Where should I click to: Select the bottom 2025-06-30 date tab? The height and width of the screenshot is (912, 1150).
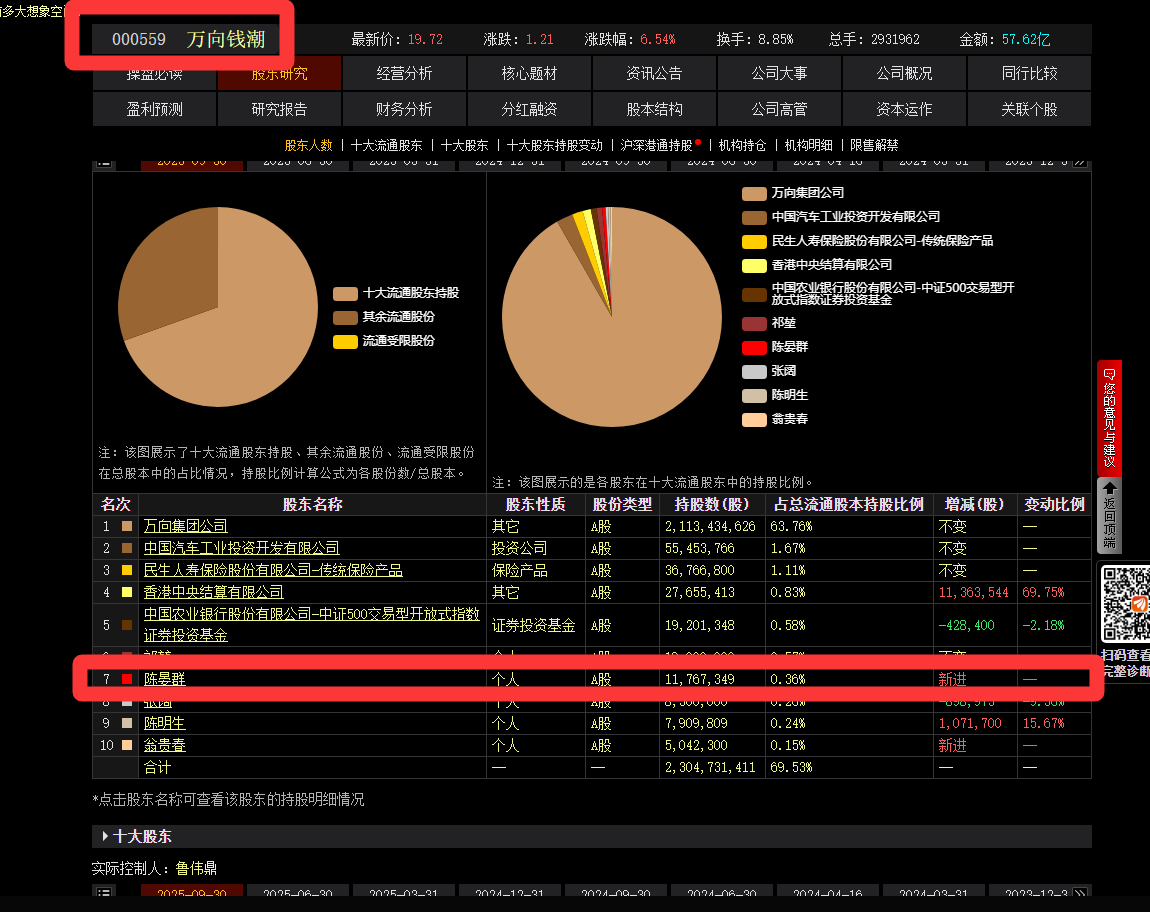click(x=298, y=892)
